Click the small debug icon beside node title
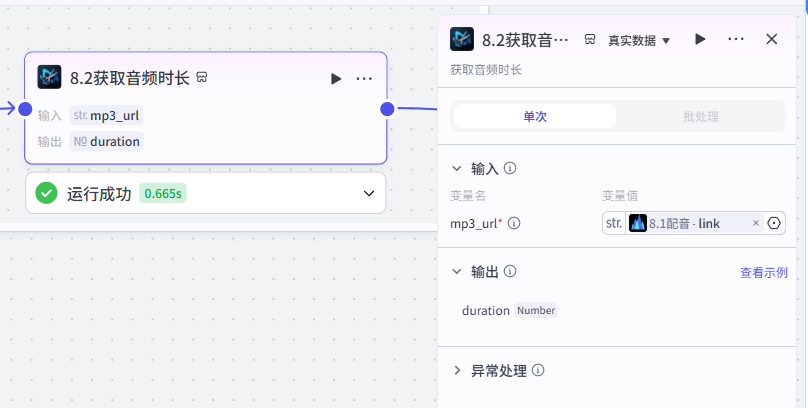The height and width of the screenshot is (408, 808). pos(202,78)
